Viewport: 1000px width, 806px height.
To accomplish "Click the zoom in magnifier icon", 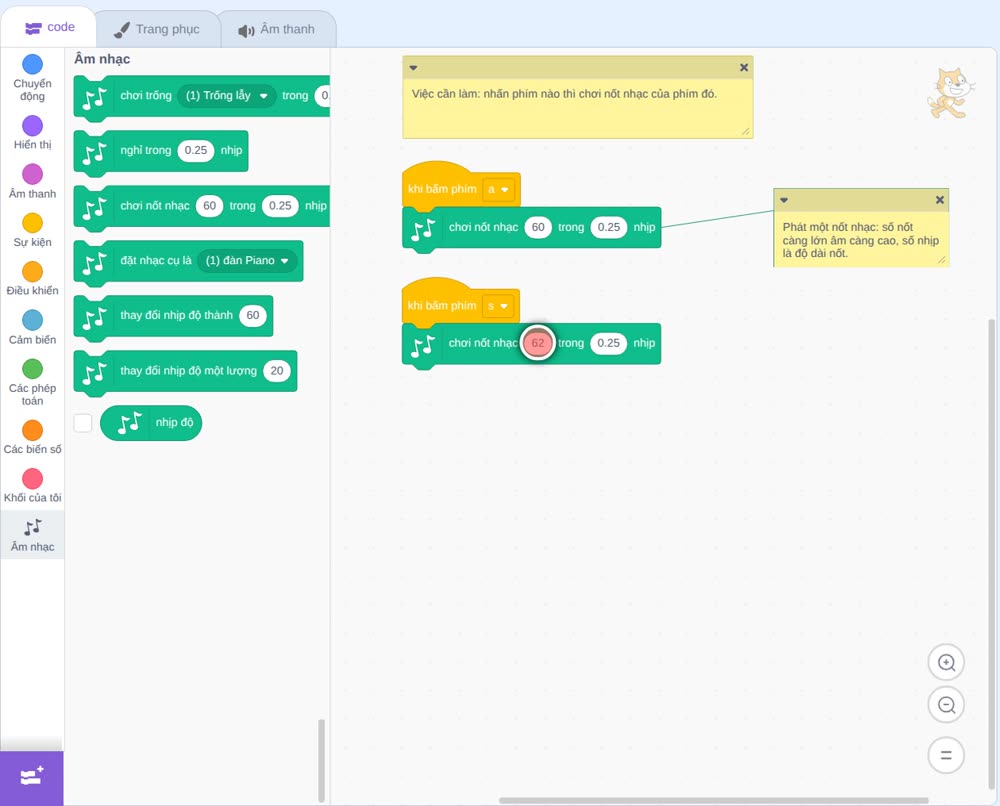I will (x=946, y=663).
